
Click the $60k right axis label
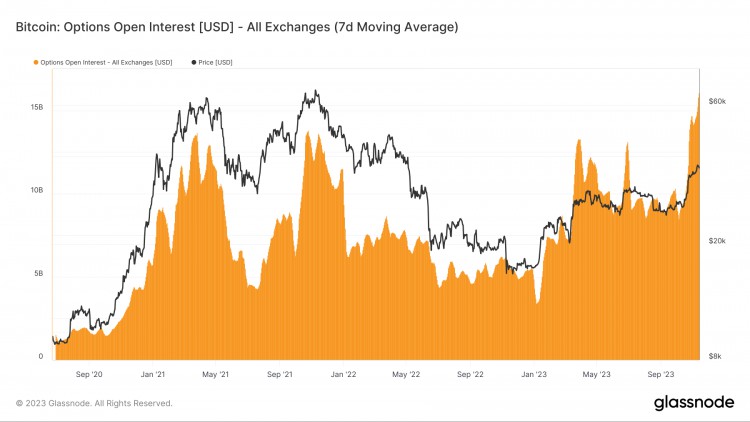[x=717, y=101]
